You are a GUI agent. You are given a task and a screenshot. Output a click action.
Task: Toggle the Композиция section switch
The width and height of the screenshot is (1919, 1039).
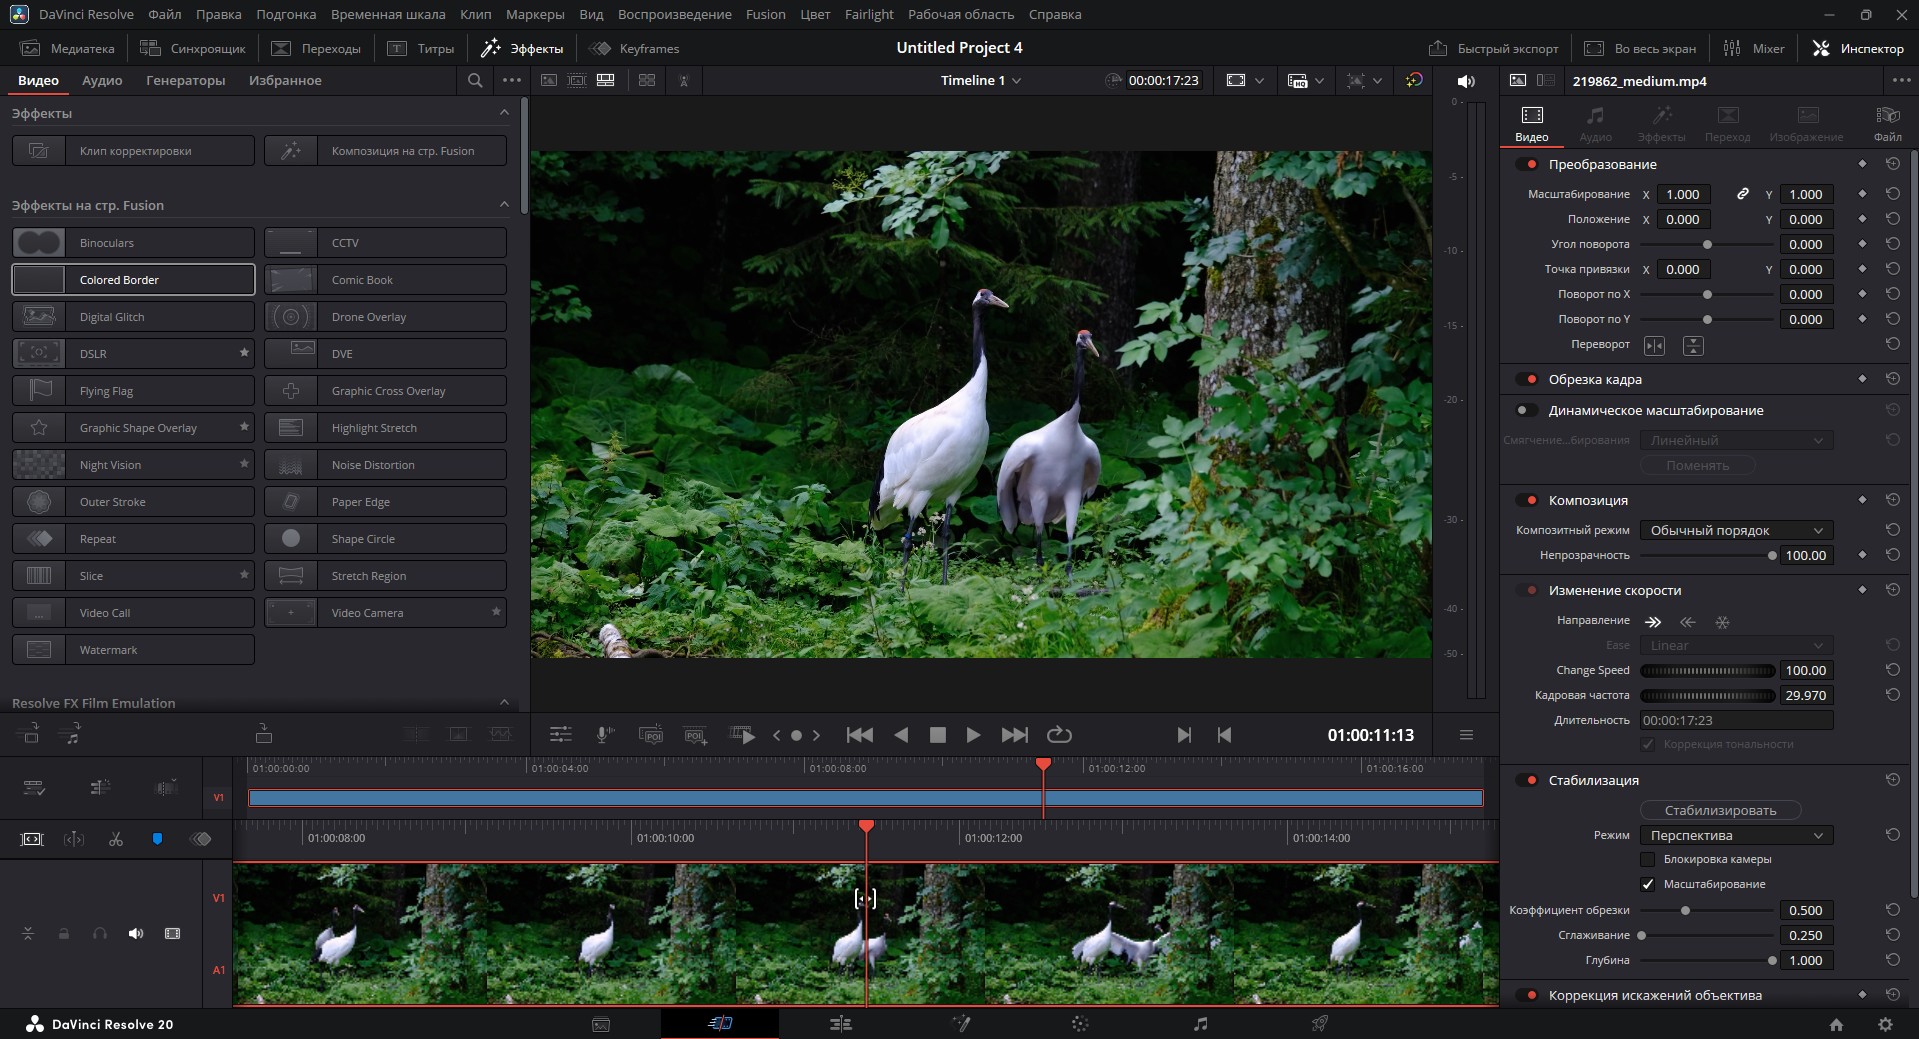point(1527,500)
